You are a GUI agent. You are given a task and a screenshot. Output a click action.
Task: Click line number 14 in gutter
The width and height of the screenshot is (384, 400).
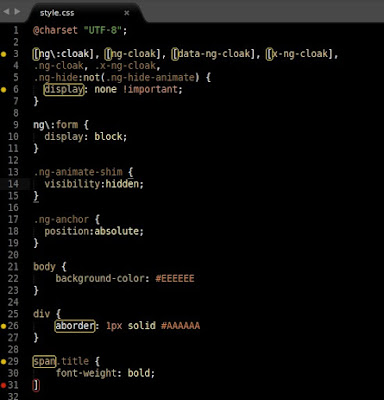pos(13,184)
